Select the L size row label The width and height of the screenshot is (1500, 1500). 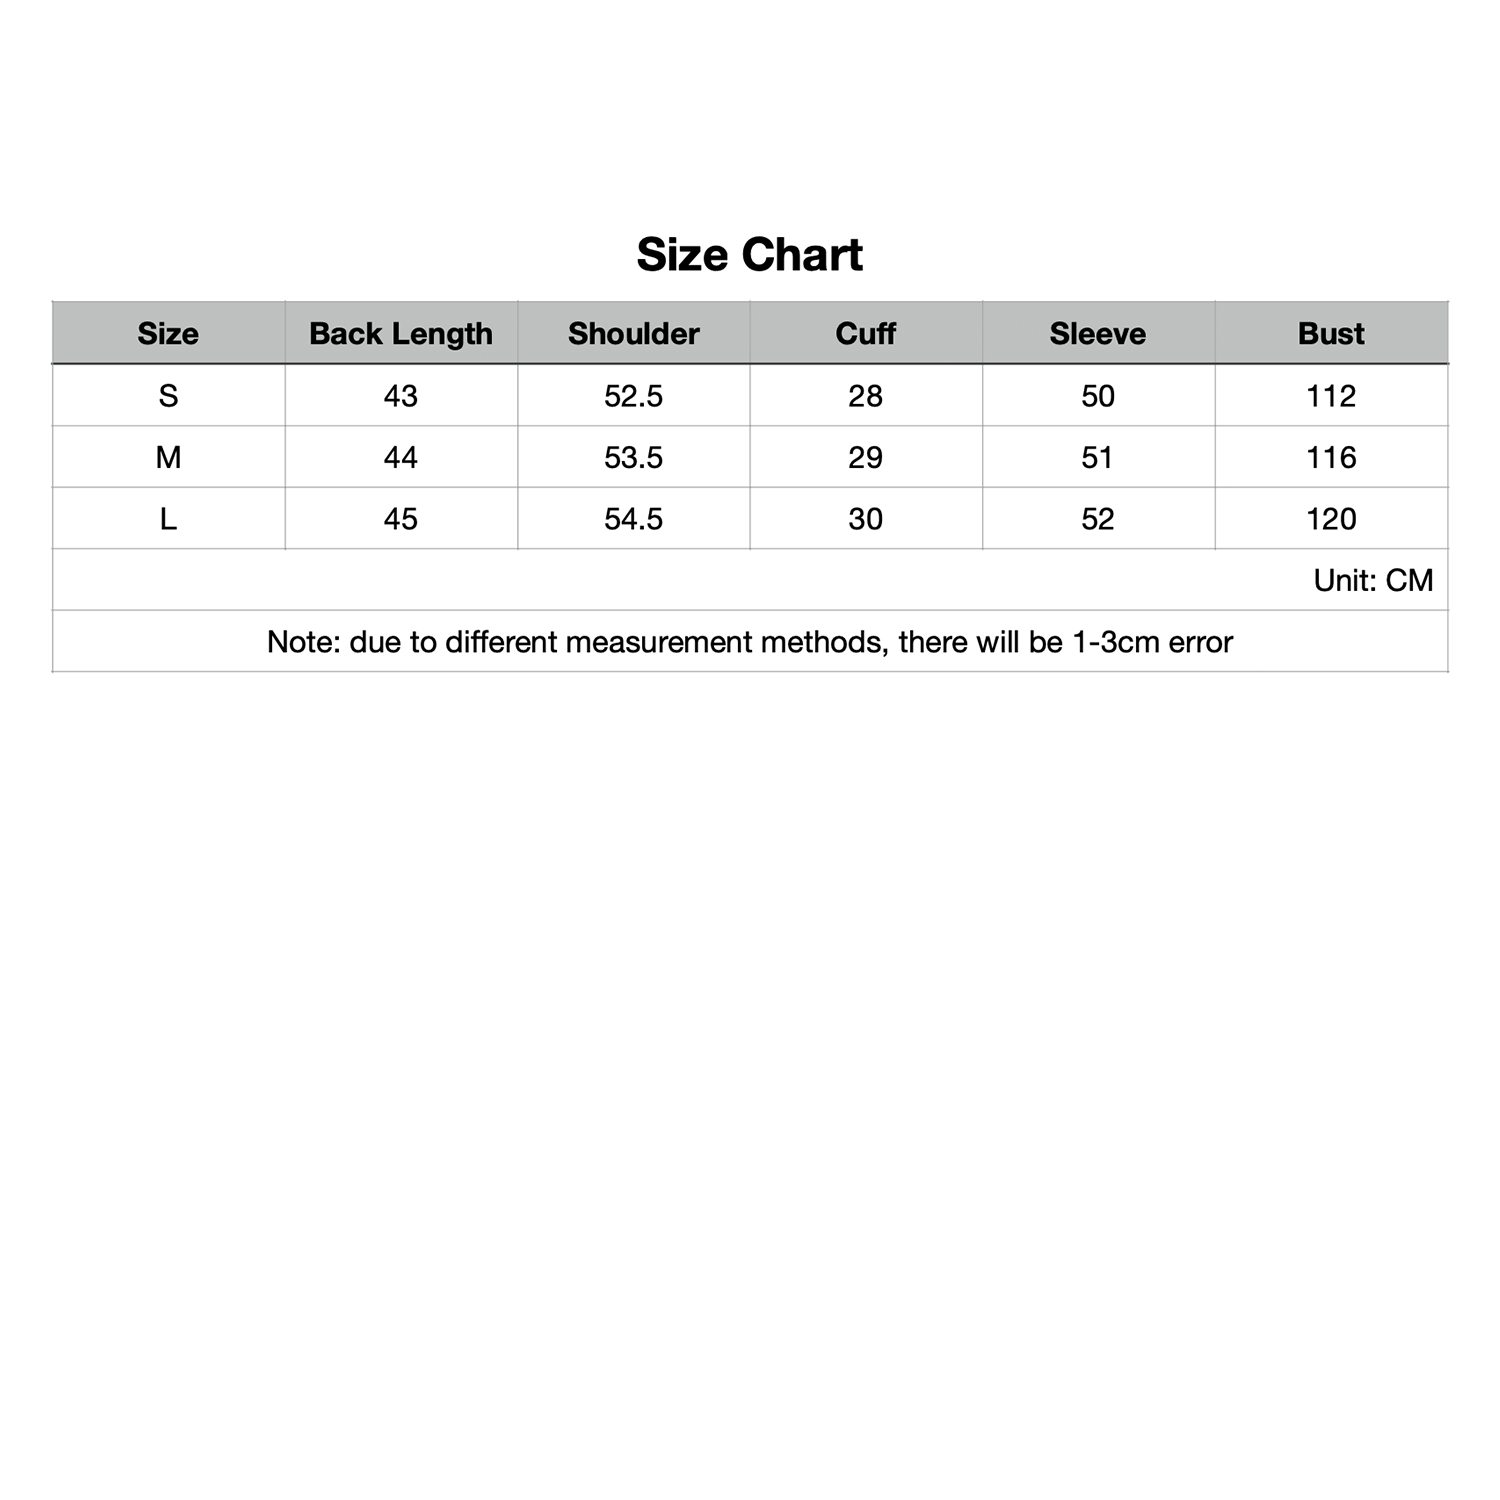[x=168, y=519]
